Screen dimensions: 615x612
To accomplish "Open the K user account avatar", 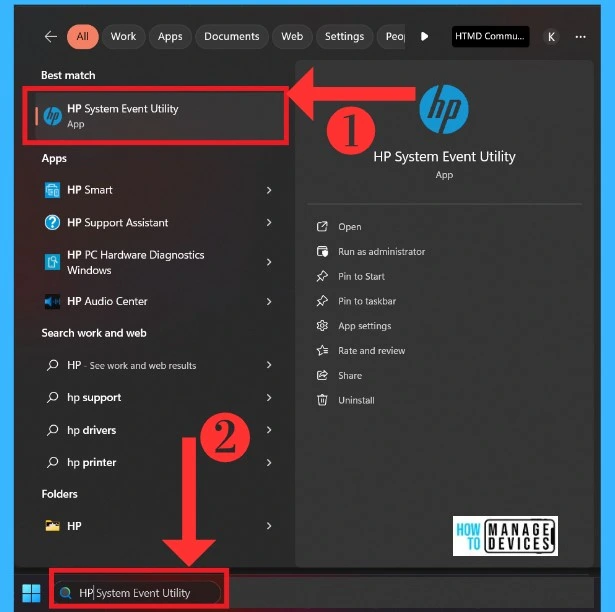I will tap(551, 37).
